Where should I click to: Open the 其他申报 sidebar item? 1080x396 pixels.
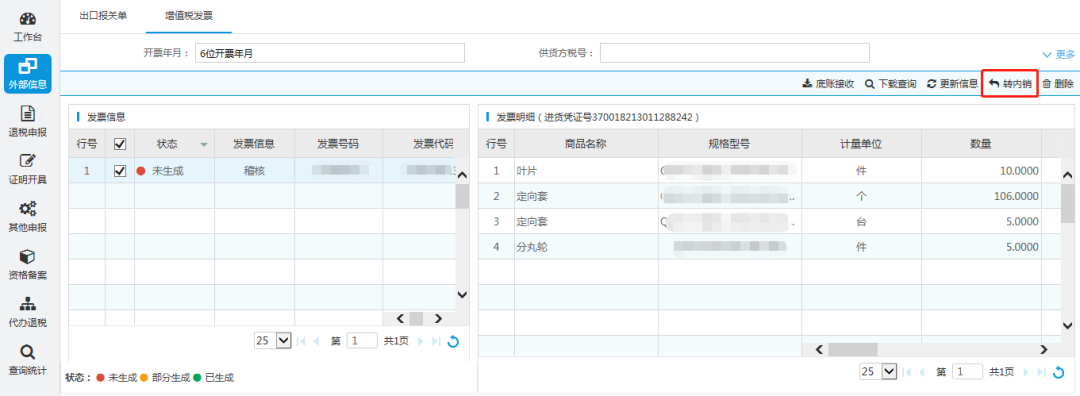28,217
